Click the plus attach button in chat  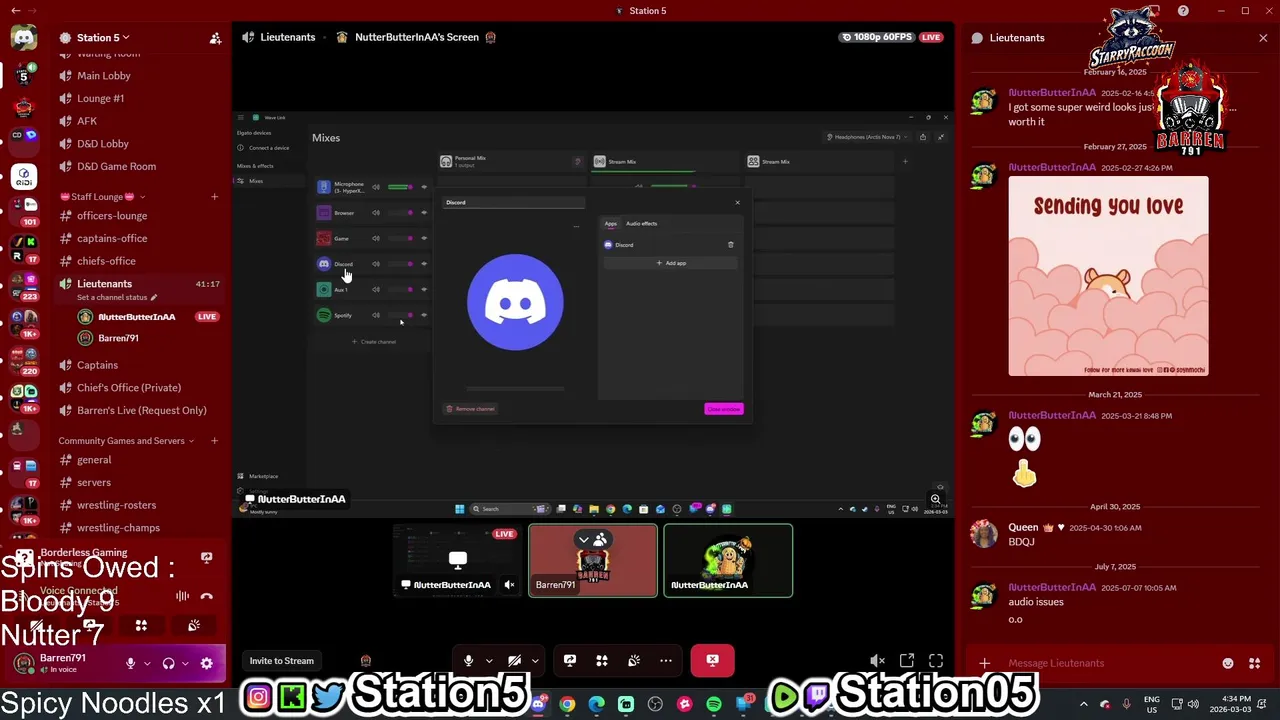pos(984,663)
